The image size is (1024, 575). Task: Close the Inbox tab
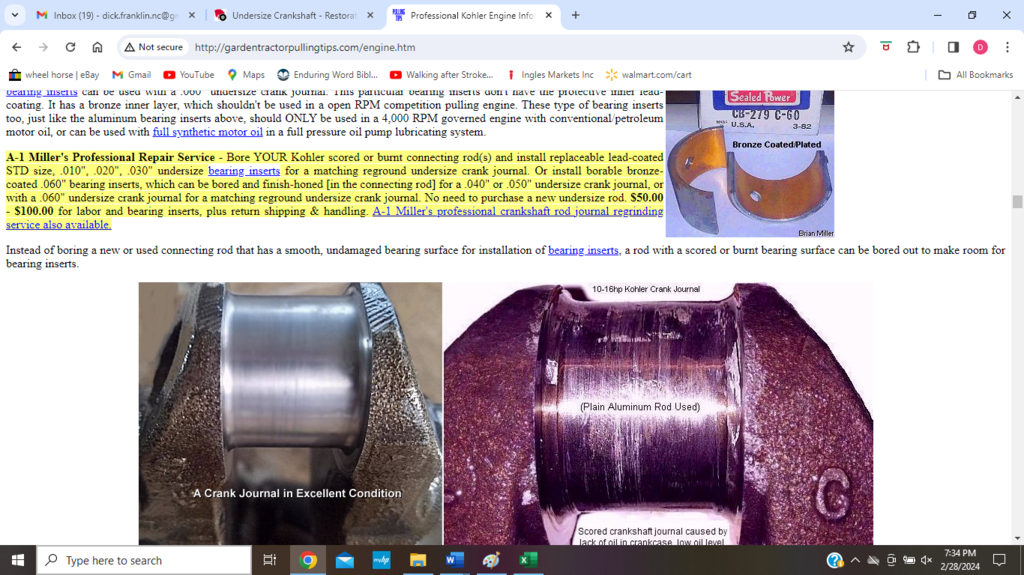pyautogui.click(x=192, y=15)
